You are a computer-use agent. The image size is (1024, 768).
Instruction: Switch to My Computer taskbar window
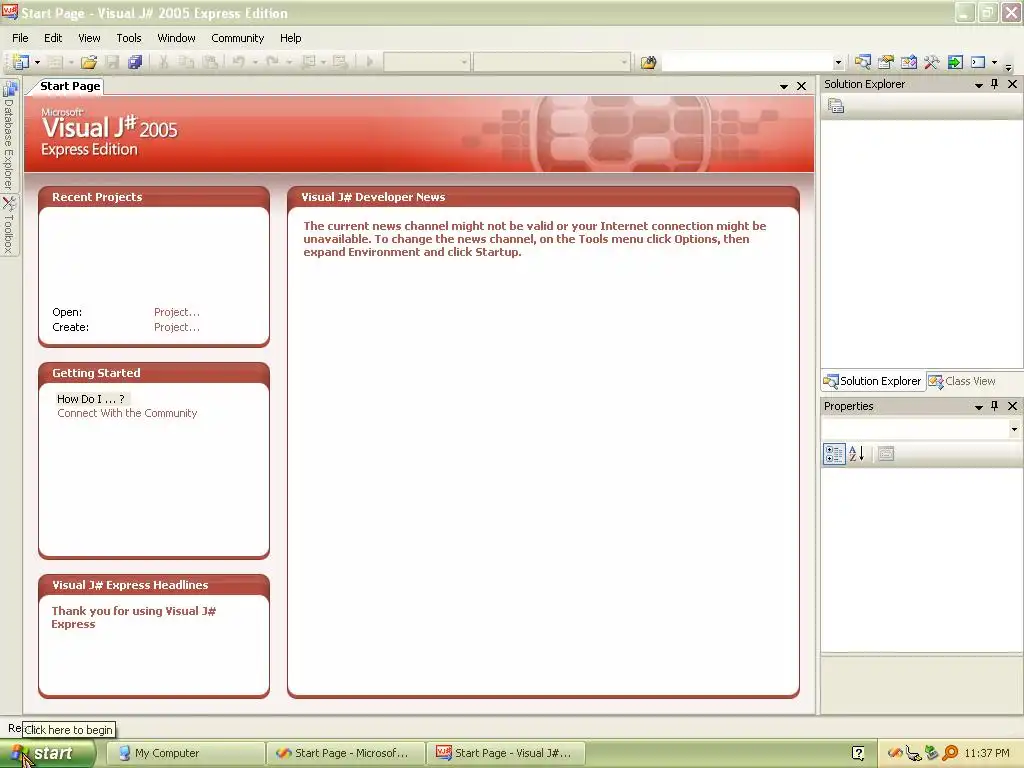tap(185, 753)
